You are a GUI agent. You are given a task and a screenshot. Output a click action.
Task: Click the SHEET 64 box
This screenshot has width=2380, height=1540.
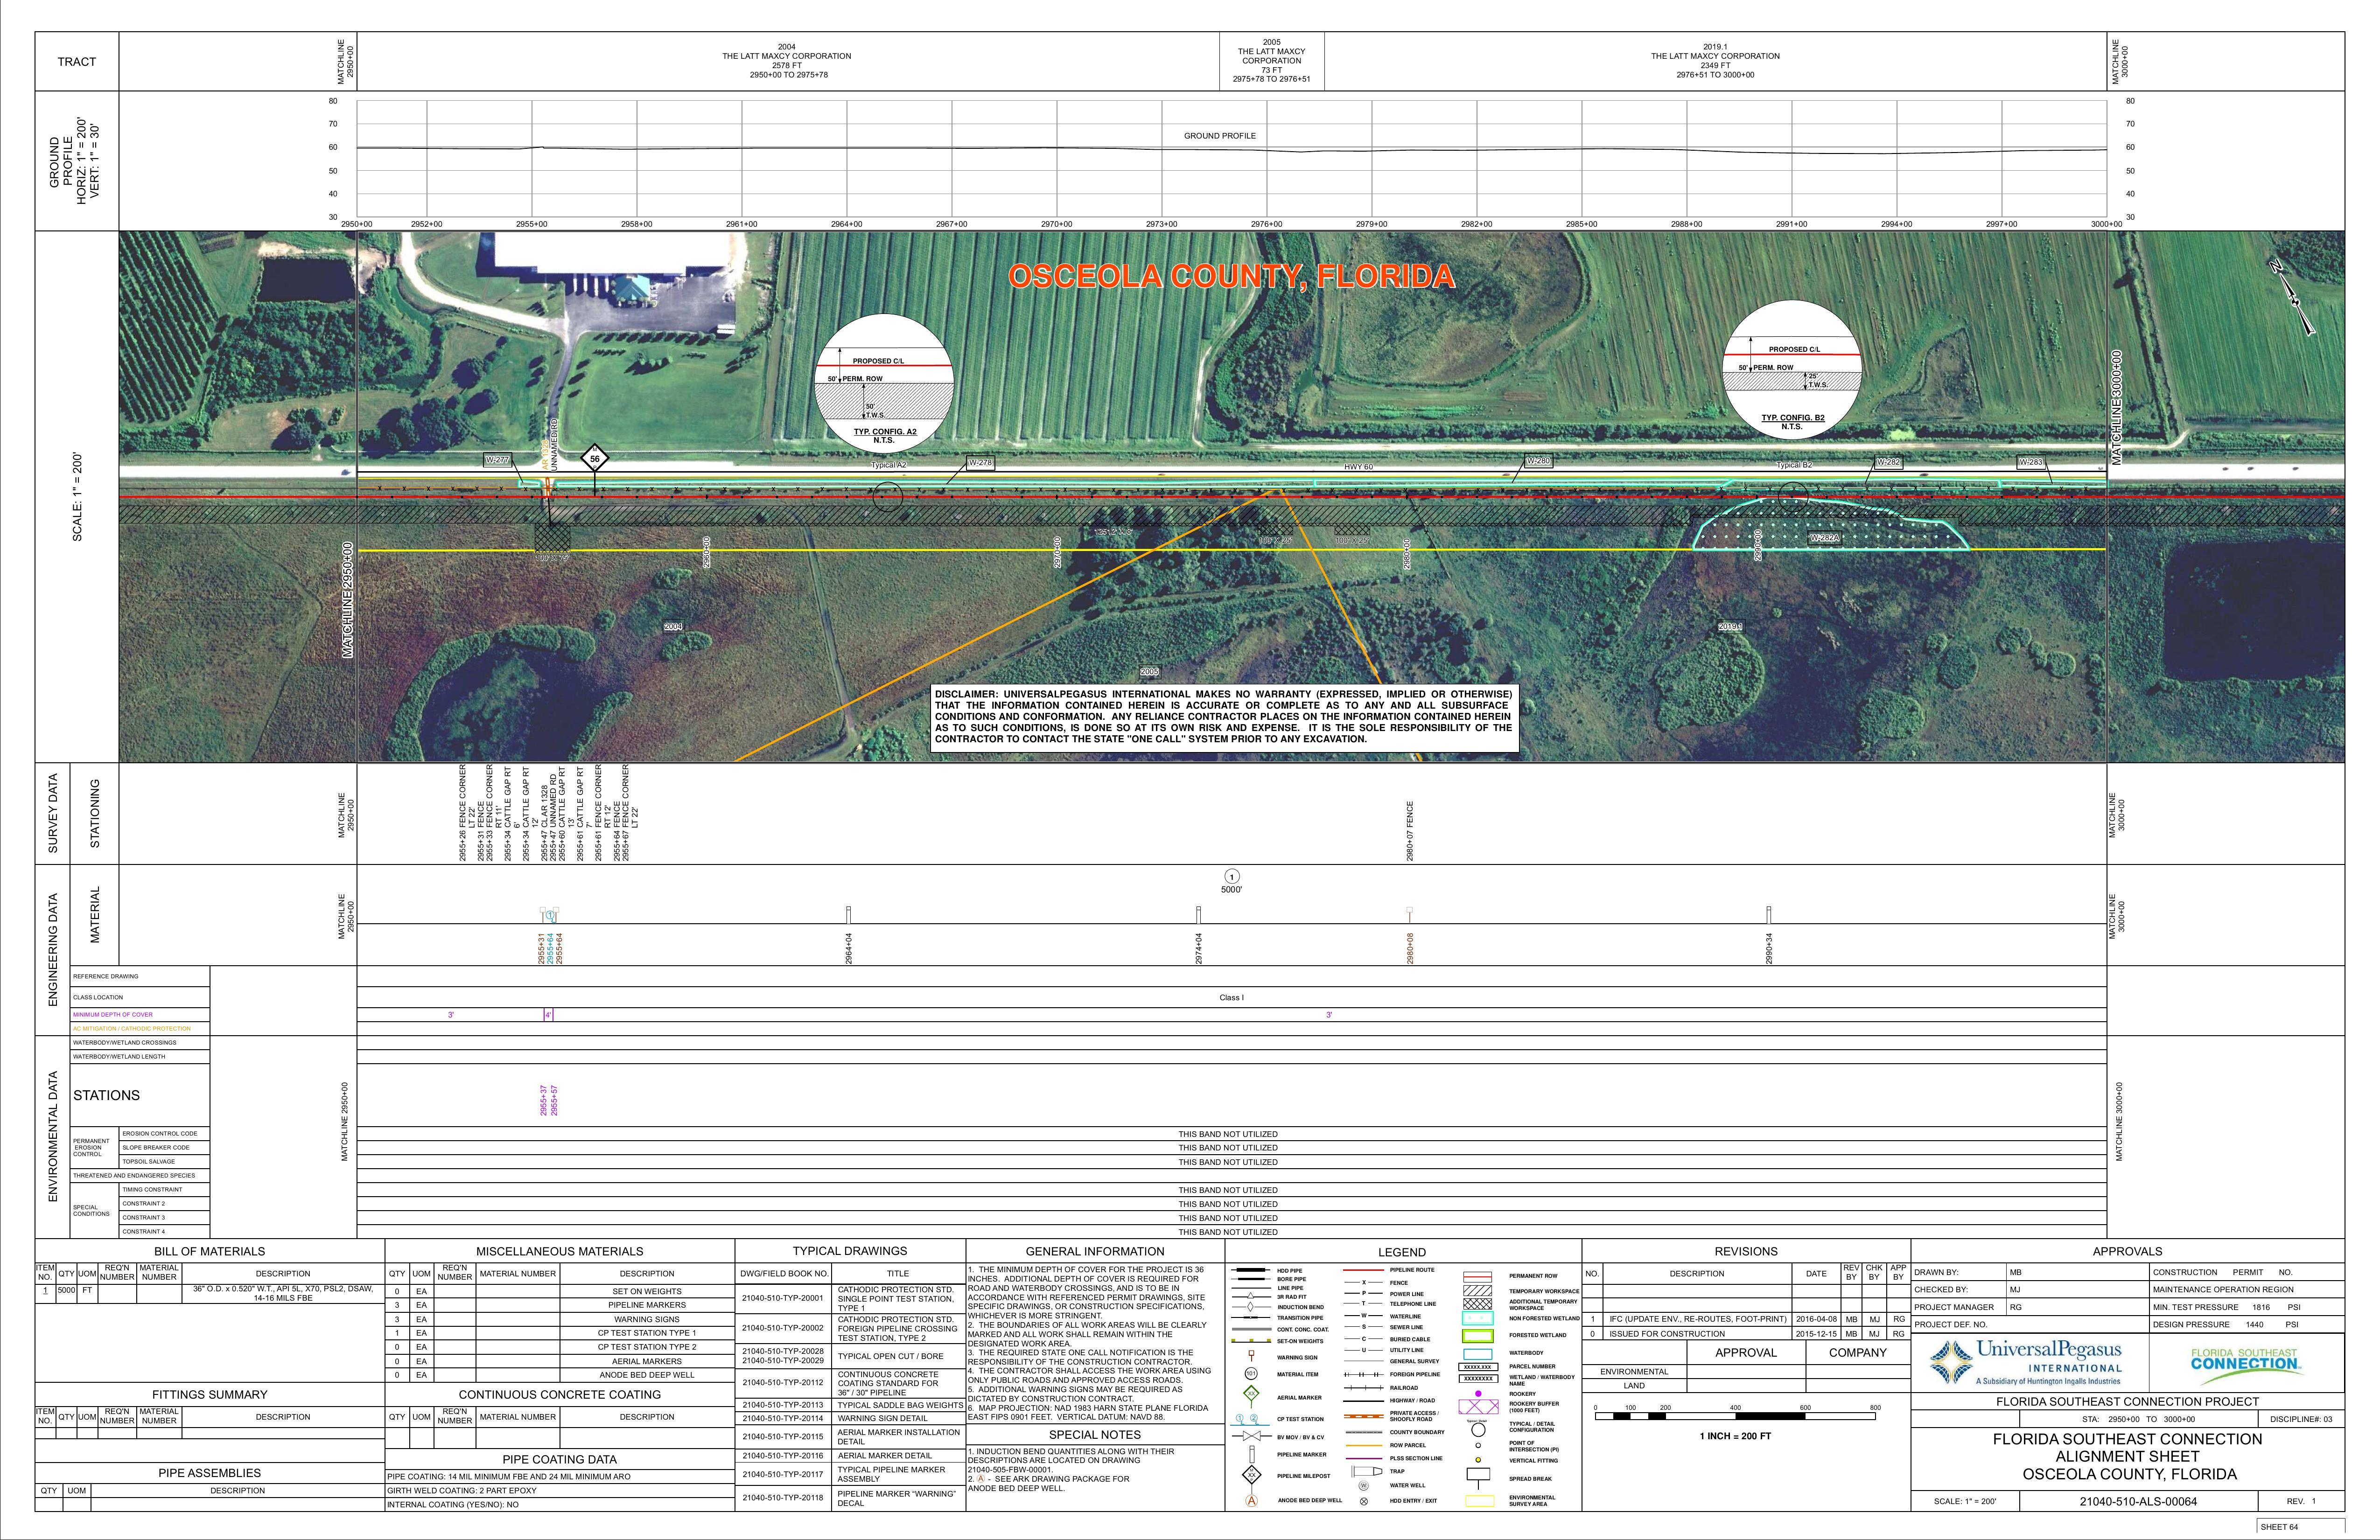click(2301, 1527)
